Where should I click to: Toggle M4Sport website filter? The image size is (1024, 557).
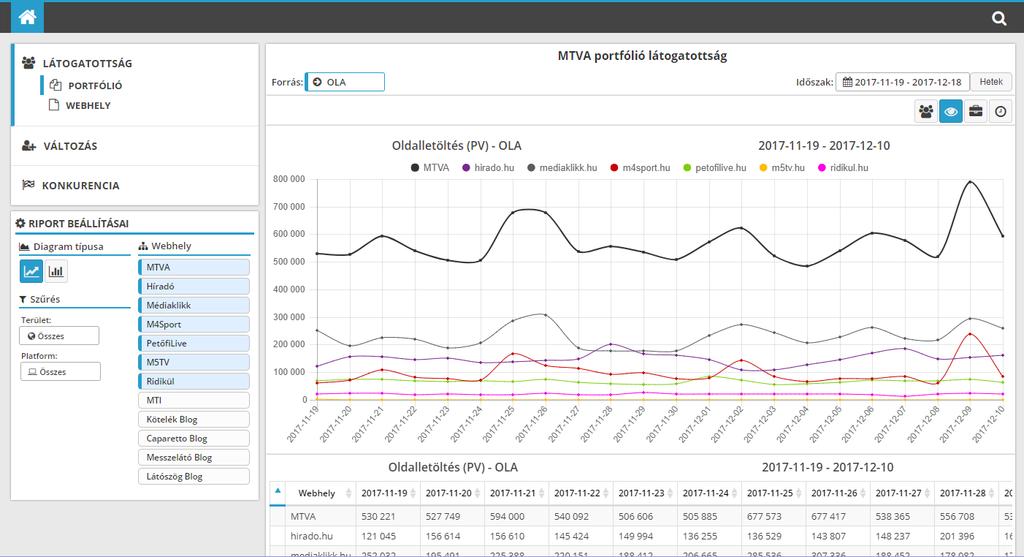[x=194, y=324]
